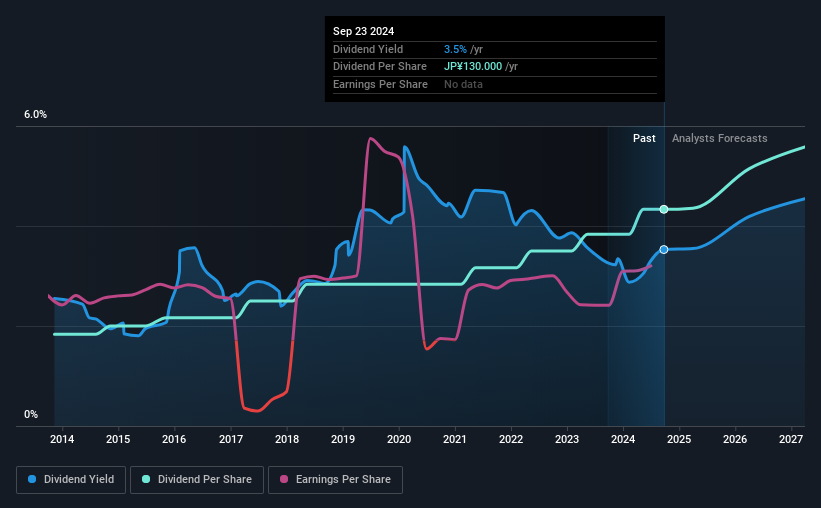Screen dimensions: 821x508
Task: Click the 2014 x-axis label
Action: click(62, 439)
